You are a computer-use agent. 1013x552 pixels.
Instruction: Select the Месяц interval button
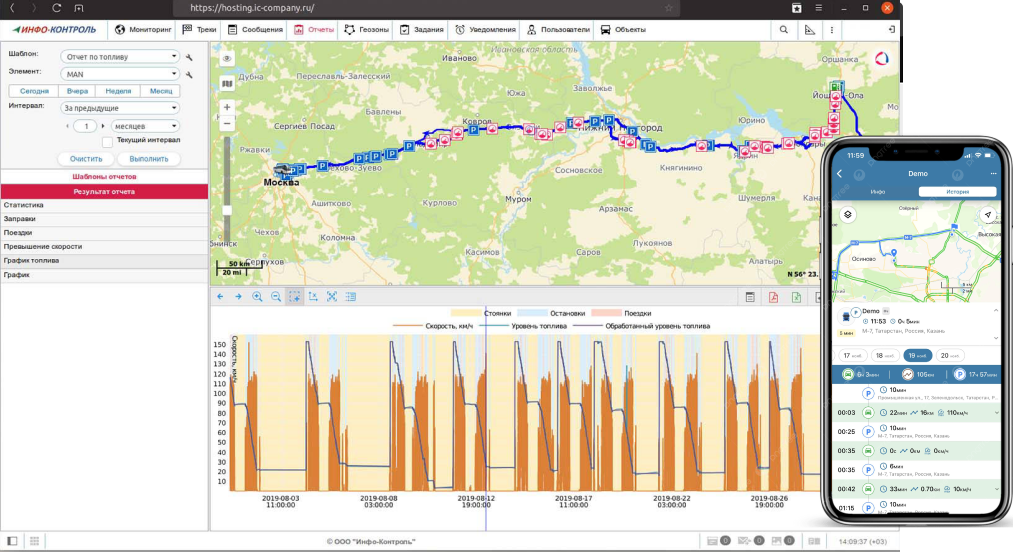pos(161,91)
